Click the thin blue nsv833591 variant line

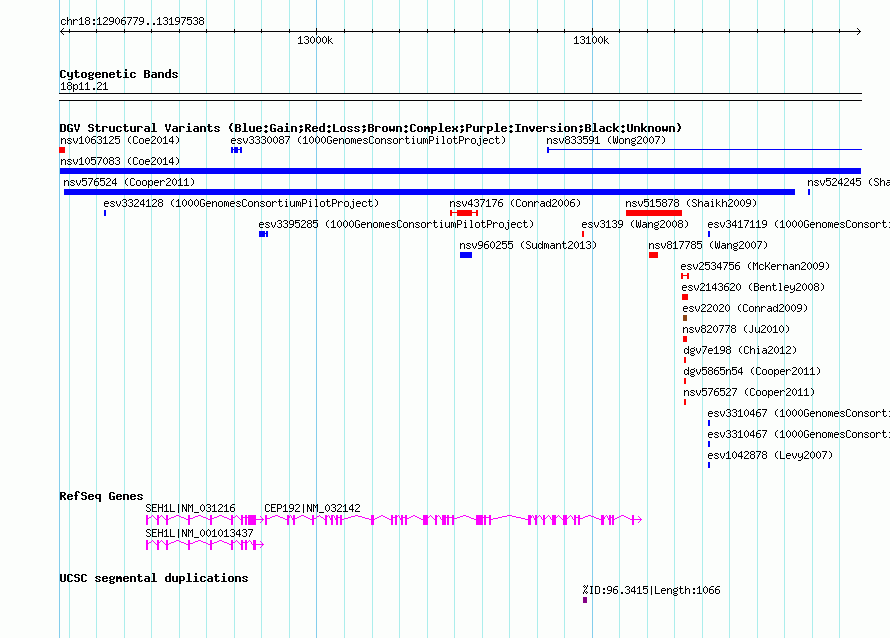[704, 150]
